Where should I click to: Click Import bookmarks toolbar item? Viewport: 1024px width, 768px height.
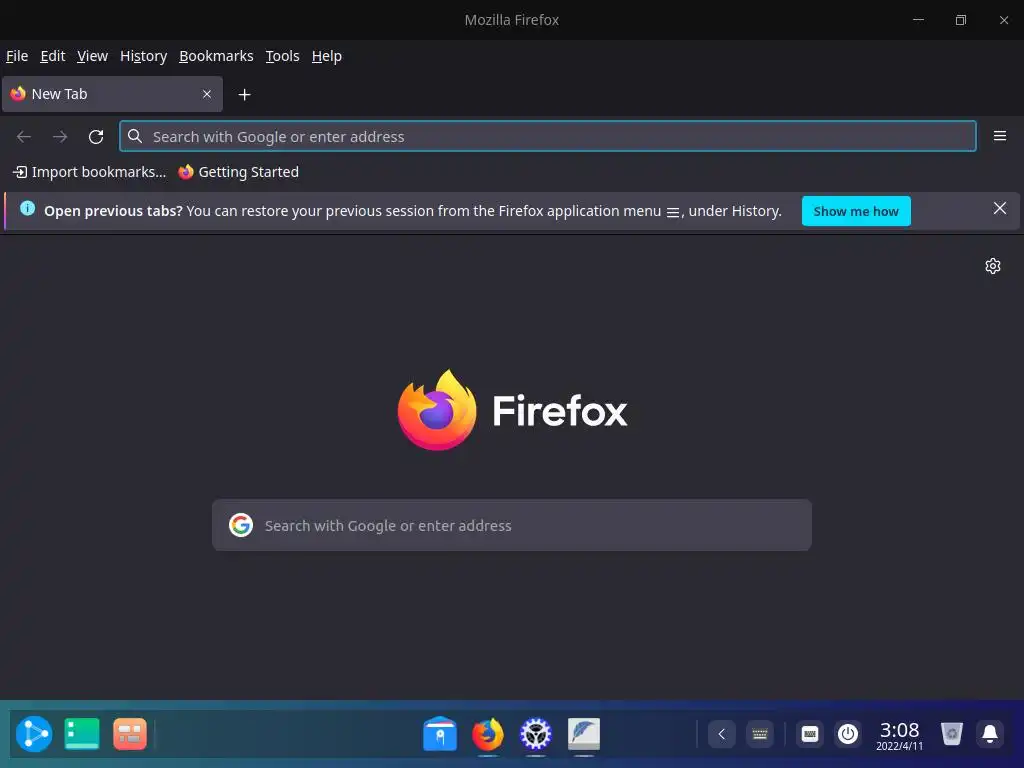tap(89, 172)
